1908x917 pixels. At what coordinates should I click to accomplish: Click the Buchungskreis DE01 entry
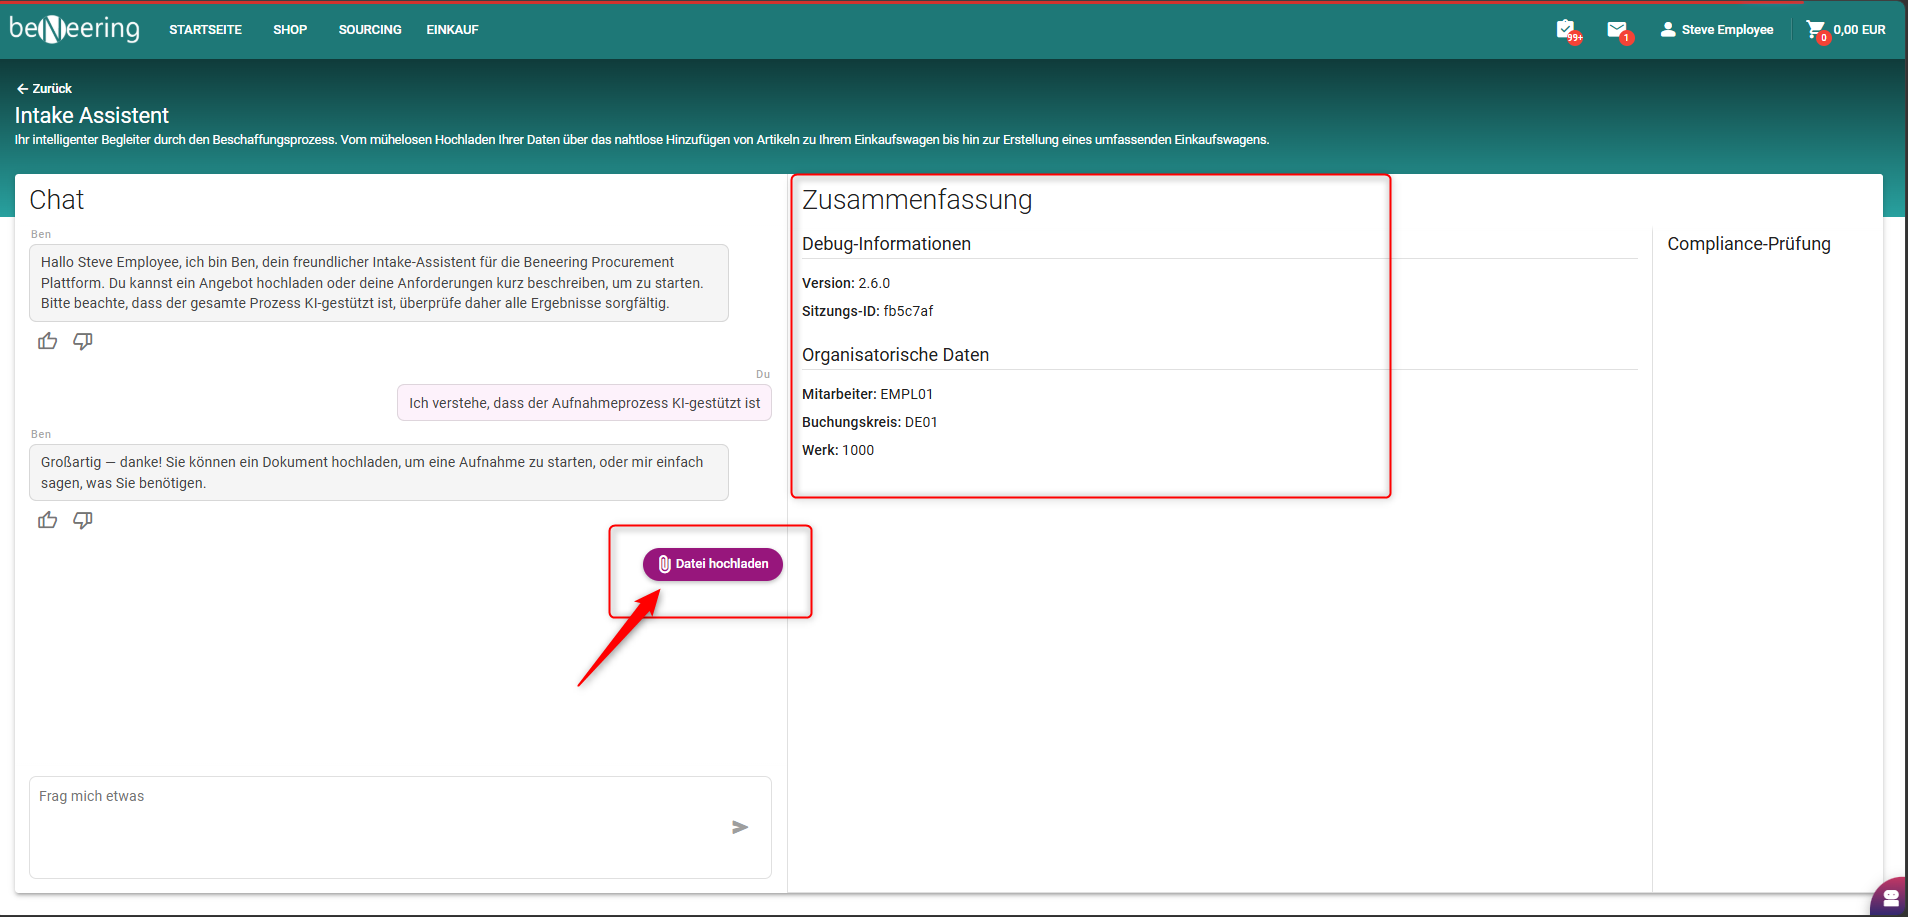pos(870,422)
